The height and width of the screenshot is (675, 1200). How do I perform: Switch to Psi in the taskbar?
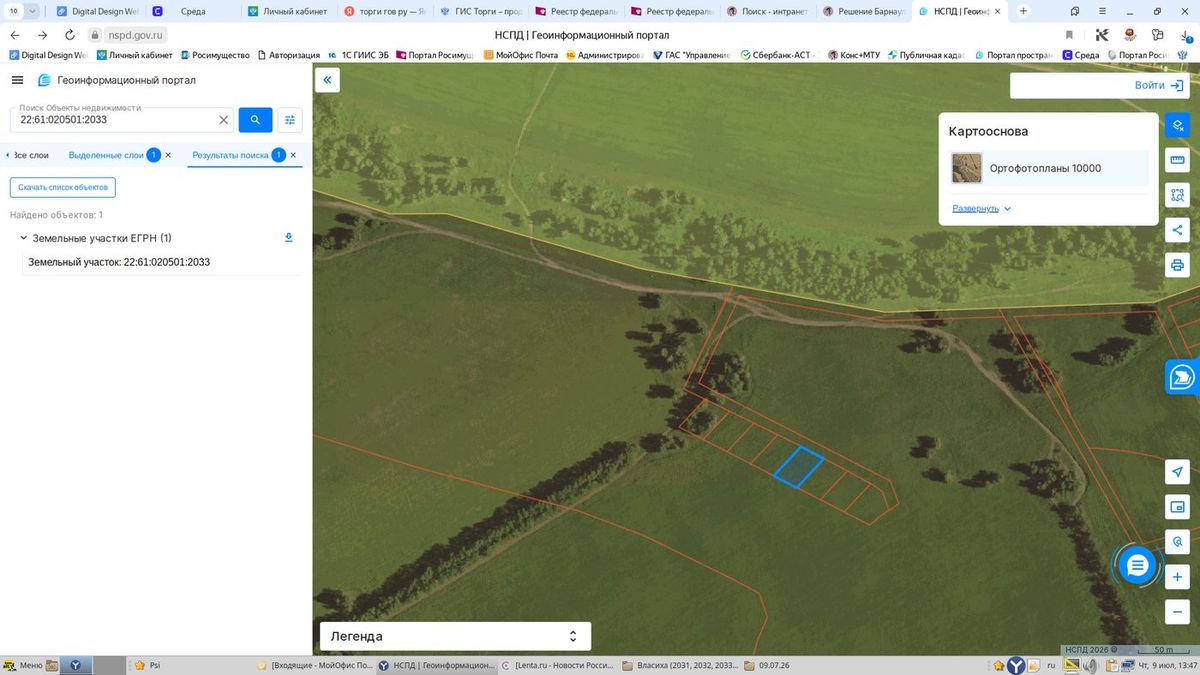148,665
